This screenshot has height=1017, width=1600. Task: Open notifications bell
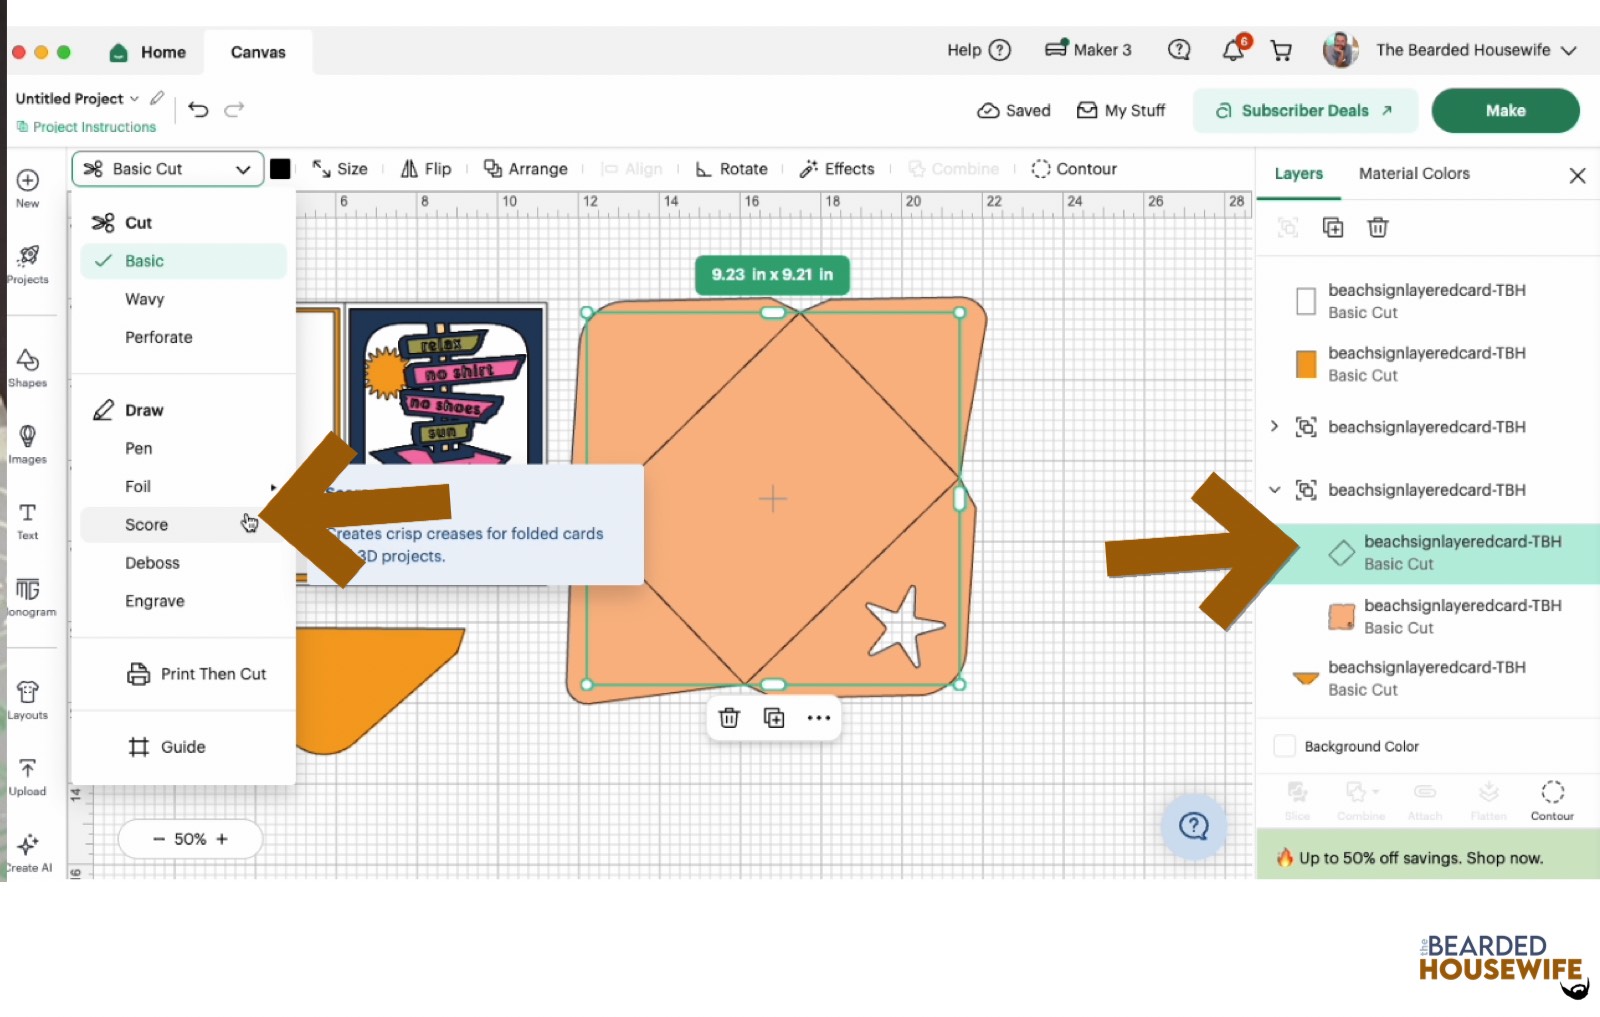tap(1234, 49)
